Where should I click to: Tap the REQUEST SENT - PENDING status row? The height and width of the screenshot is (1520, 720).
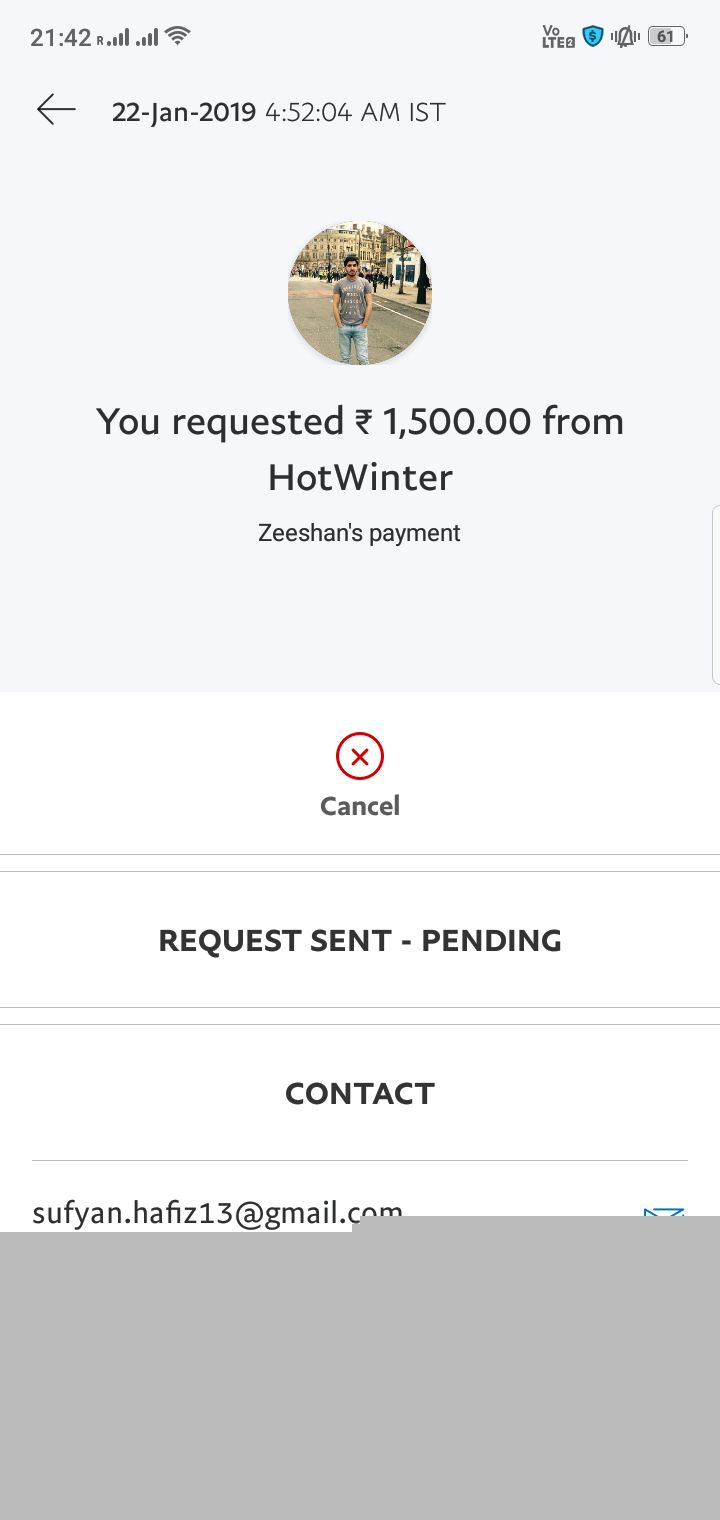point(360,940)
